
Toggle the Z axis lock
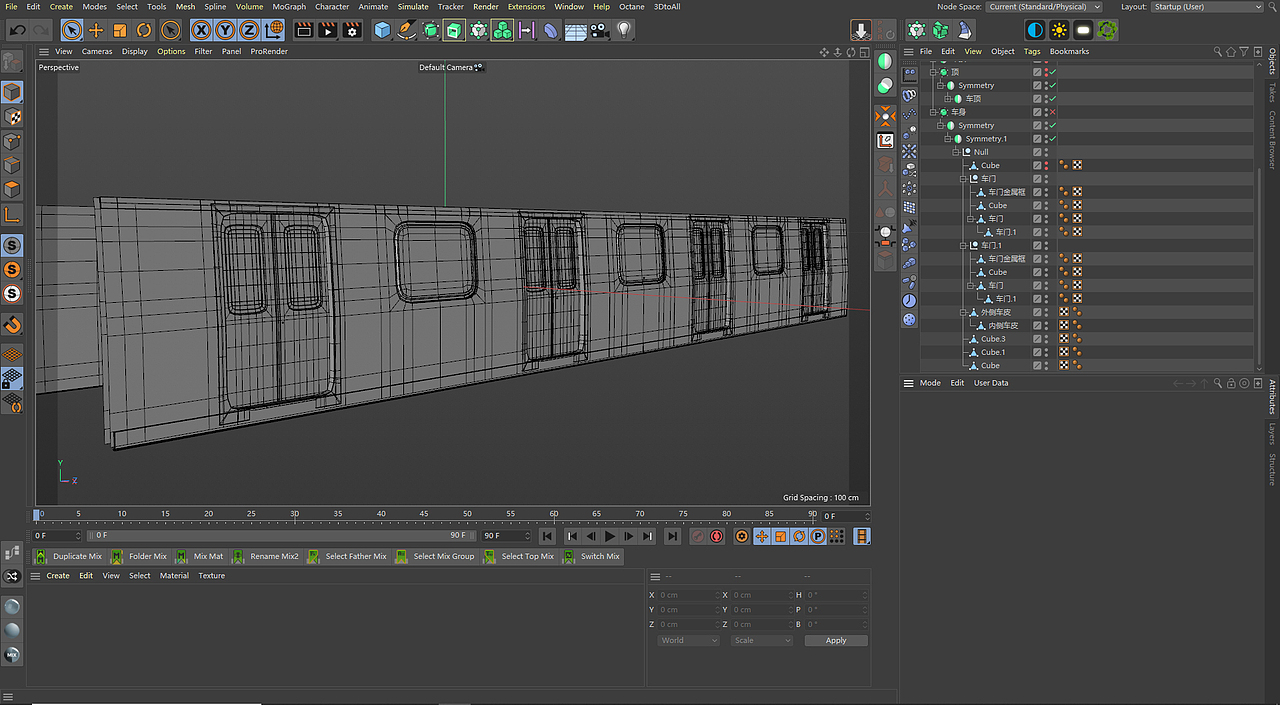[x=249, y=30]
